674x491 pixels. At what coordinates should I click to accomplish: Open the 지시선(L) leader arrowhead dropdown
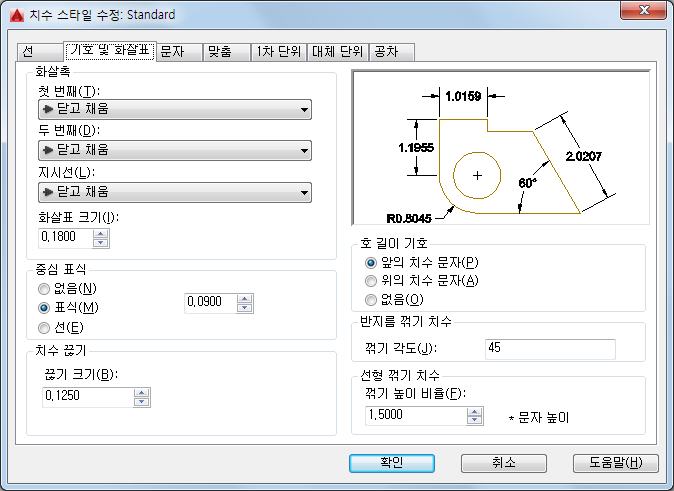click(x=175, y=192)
